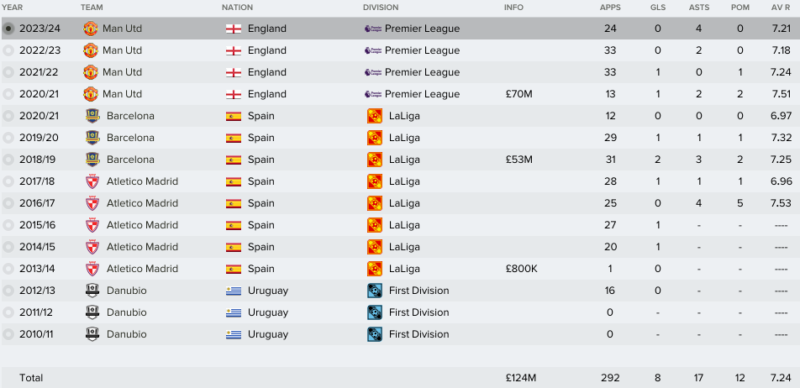The width and height of the screenshot is (800, 388).
Task: Click the England flag in 2022/23 row
Action: click(x=233, y=51)
